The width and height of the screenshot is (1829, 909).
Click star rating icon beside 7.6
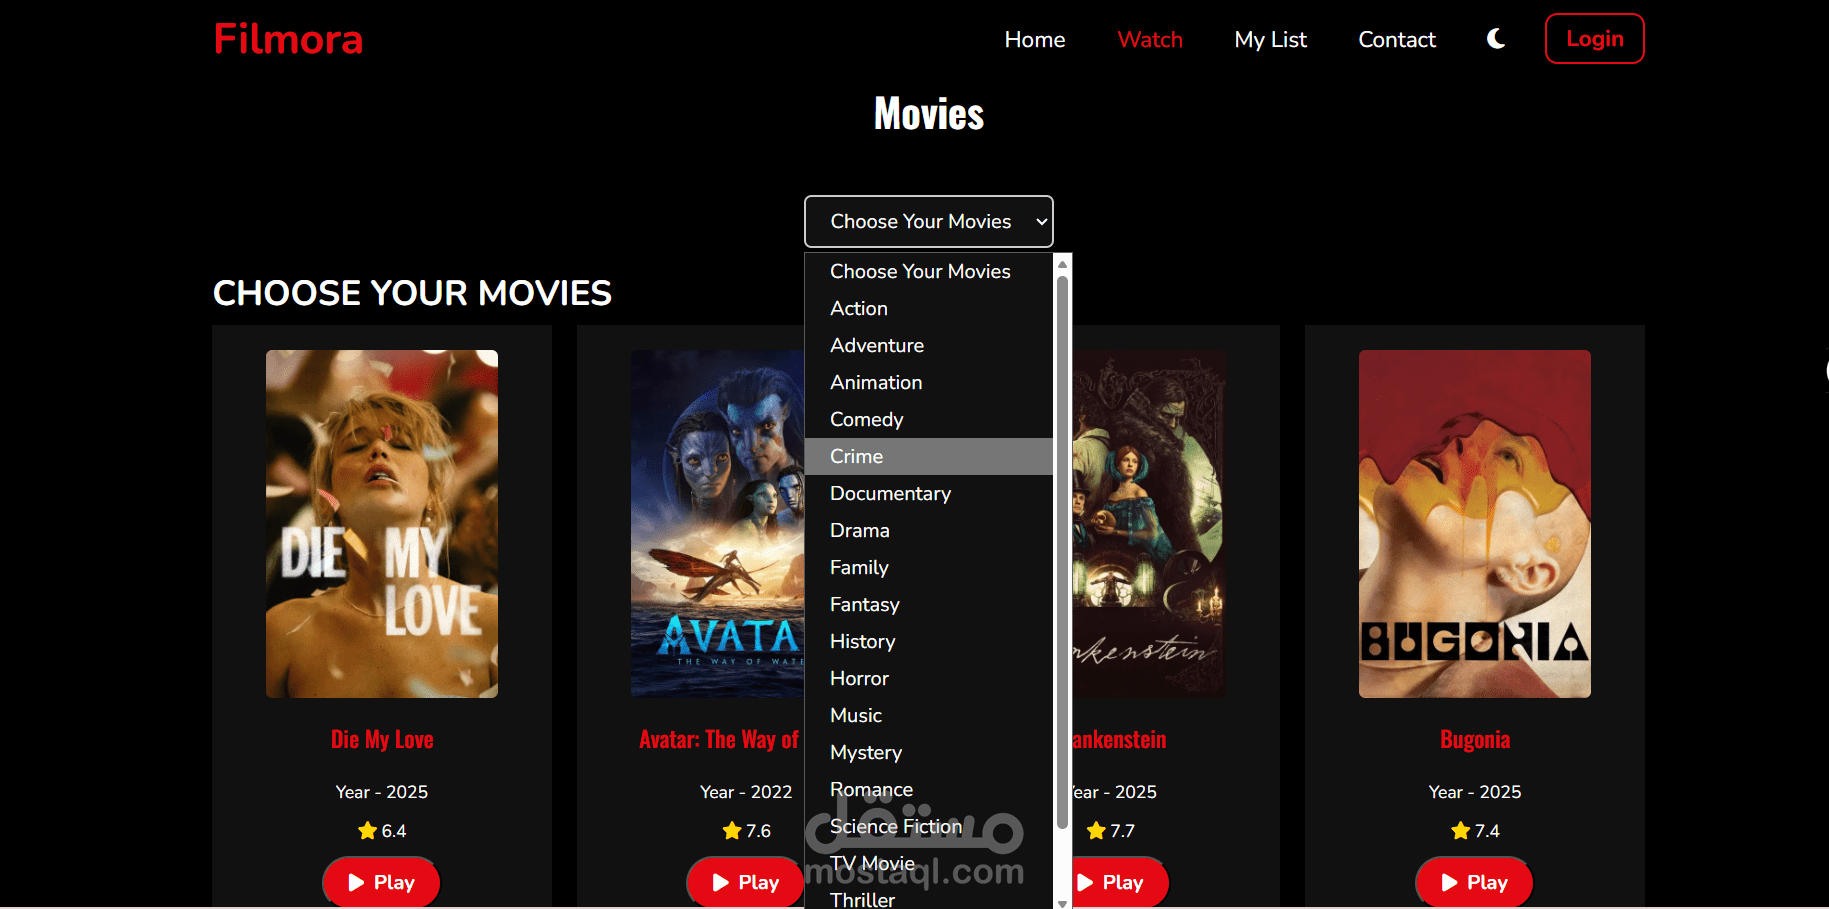(x=732, y=830)
